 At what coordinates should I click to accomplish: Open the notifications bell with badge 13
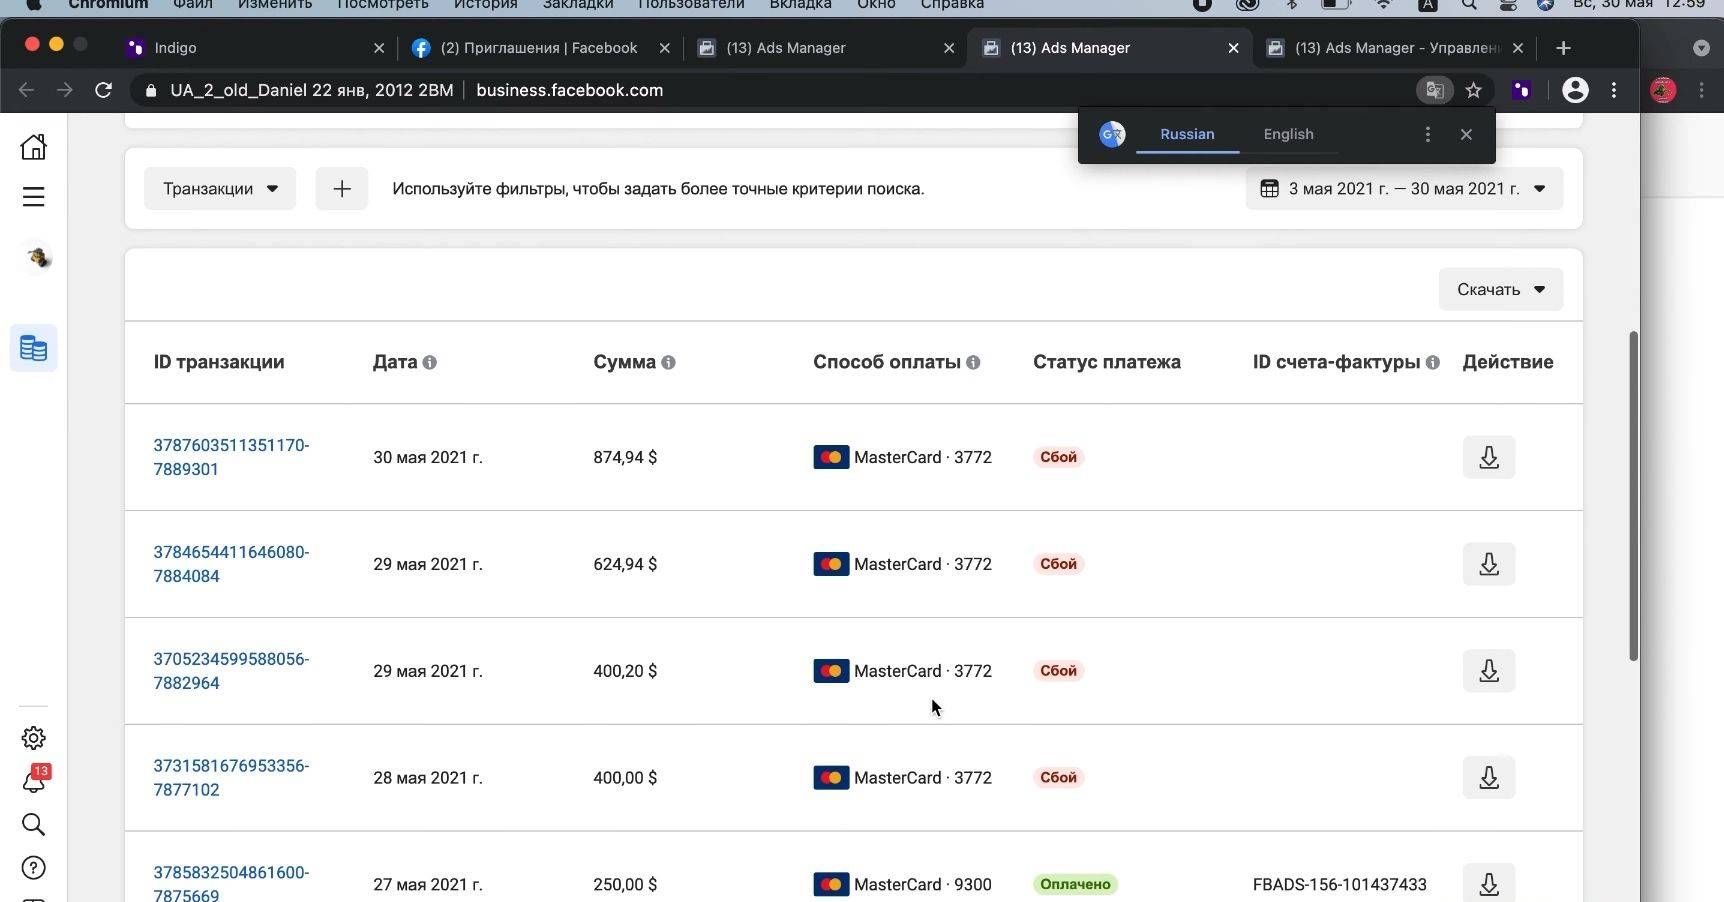[x=35, y=779]
